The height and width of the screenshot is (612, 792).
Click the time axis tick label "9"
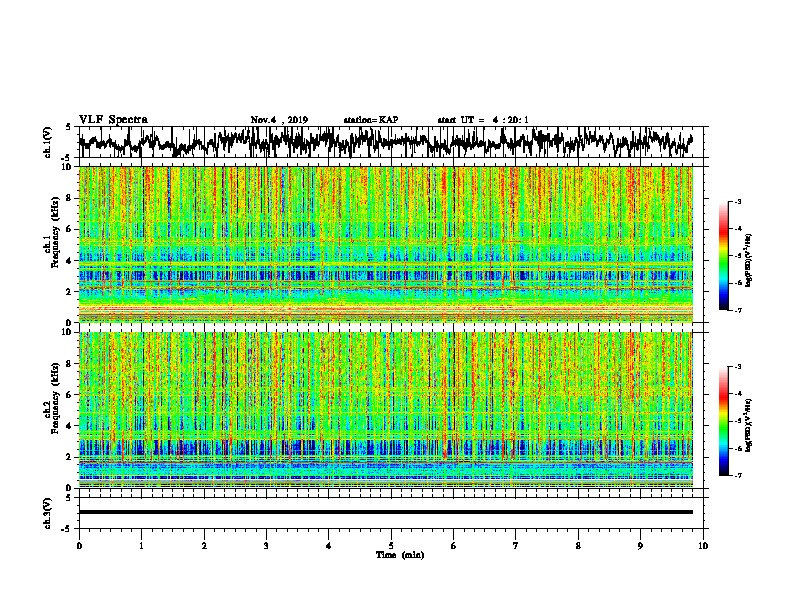[x=640, y=546]
